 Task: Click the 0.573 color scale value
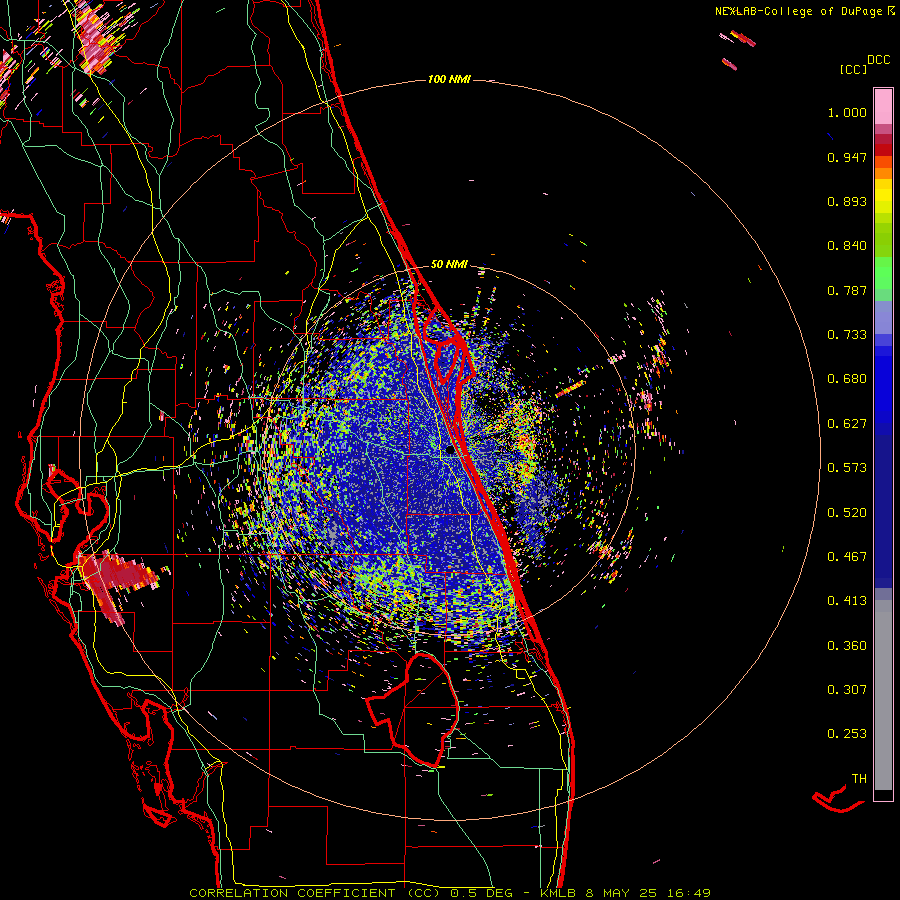tap(847, 468)
